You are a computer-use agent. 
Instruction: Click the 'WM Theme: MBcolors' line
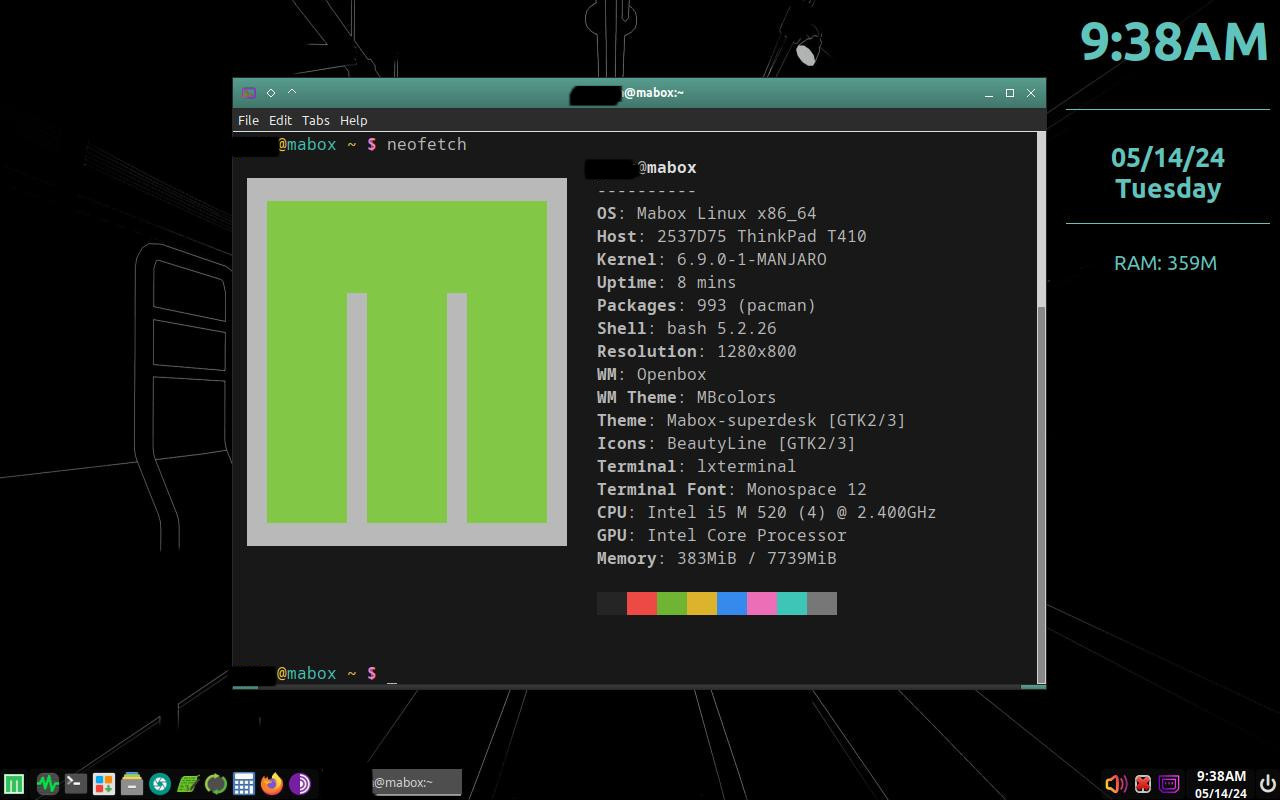tap(686, 397)
